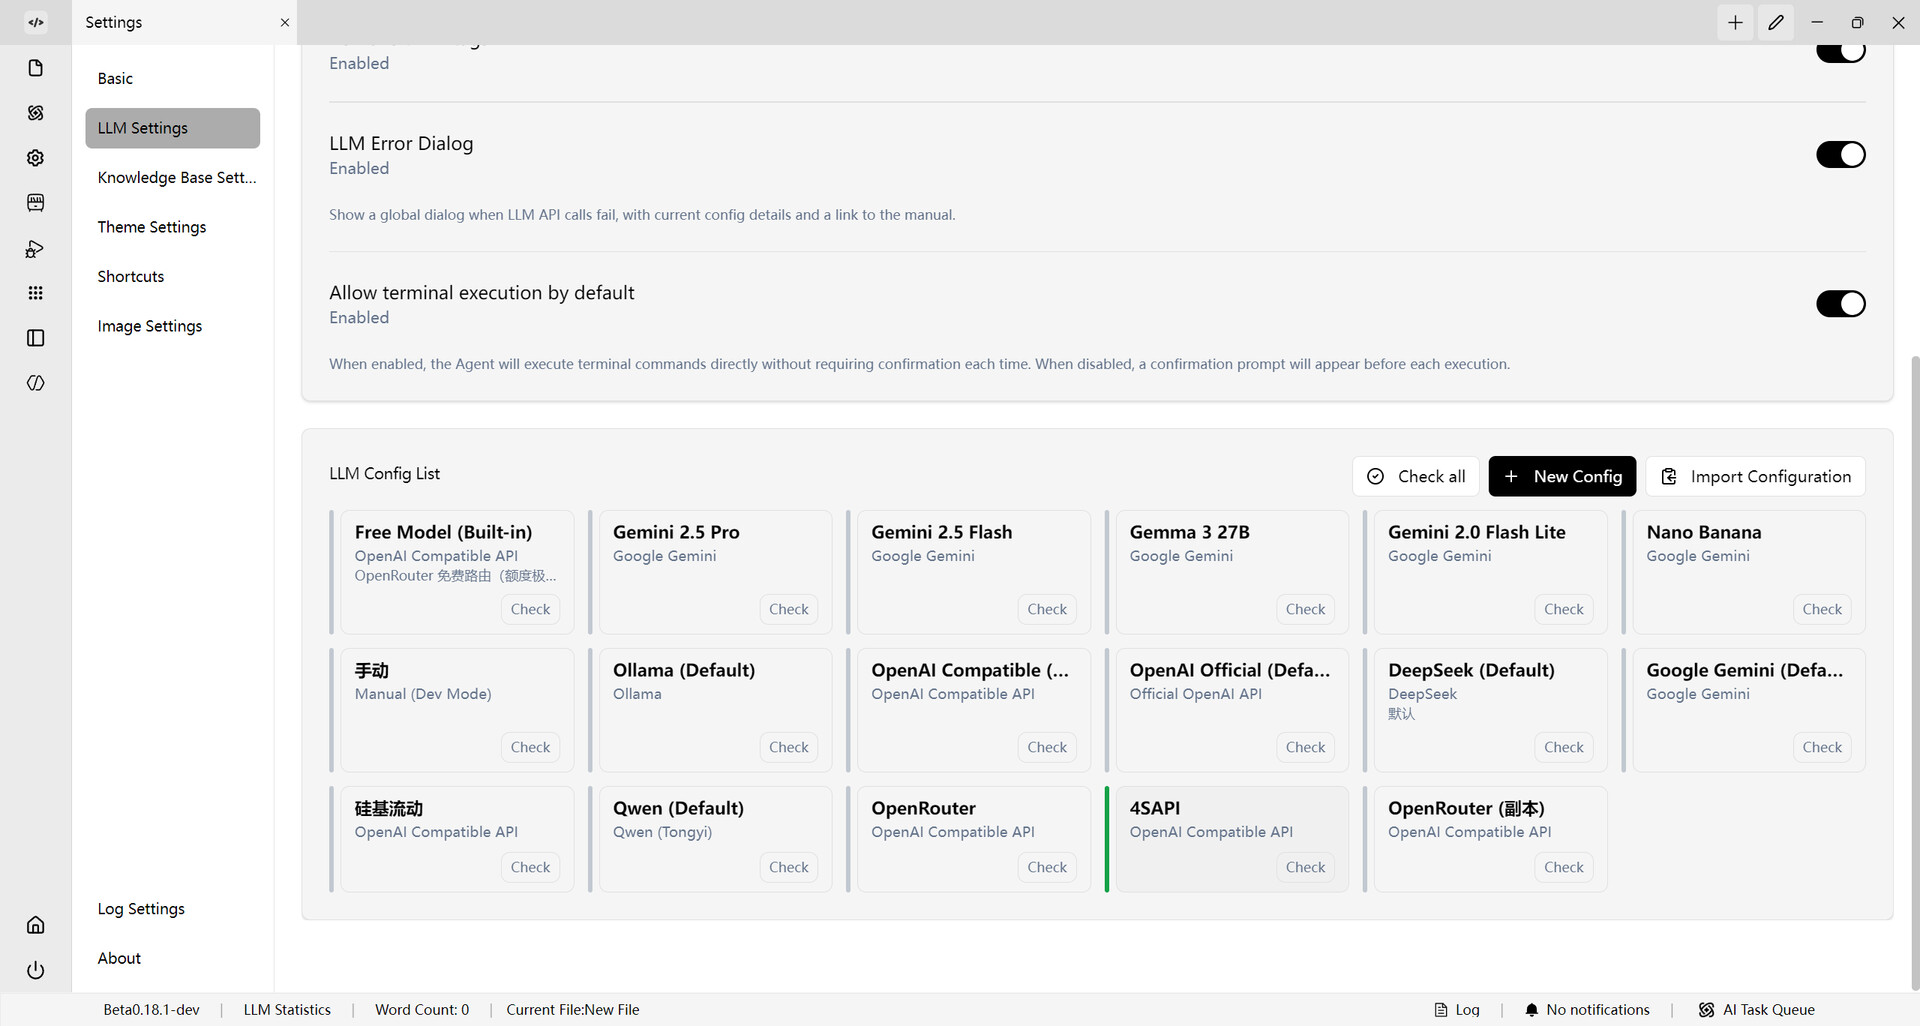Click Import Configuration button
The image size is (1920, 1026).
tap(1756, 476)
